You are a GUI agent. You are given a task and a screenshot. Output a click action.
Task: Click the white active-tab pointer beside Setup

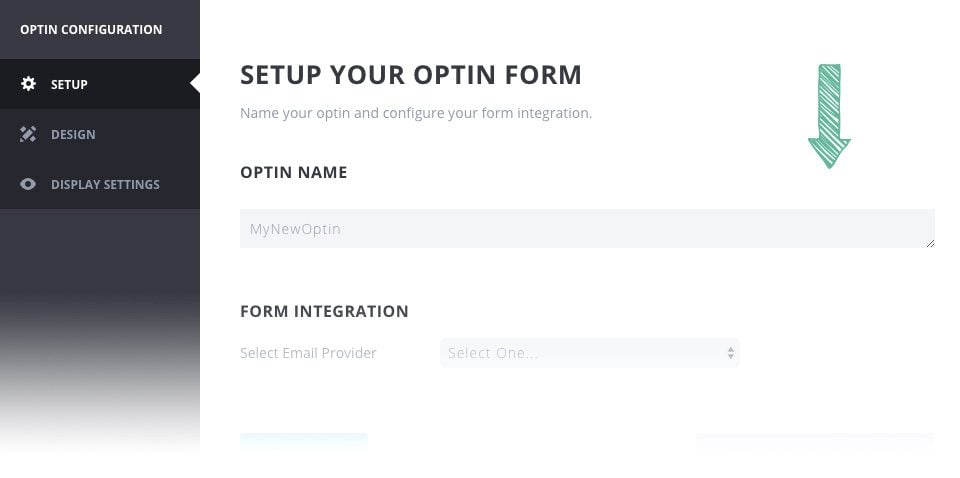pyautogui.click(x=195, y=84)
